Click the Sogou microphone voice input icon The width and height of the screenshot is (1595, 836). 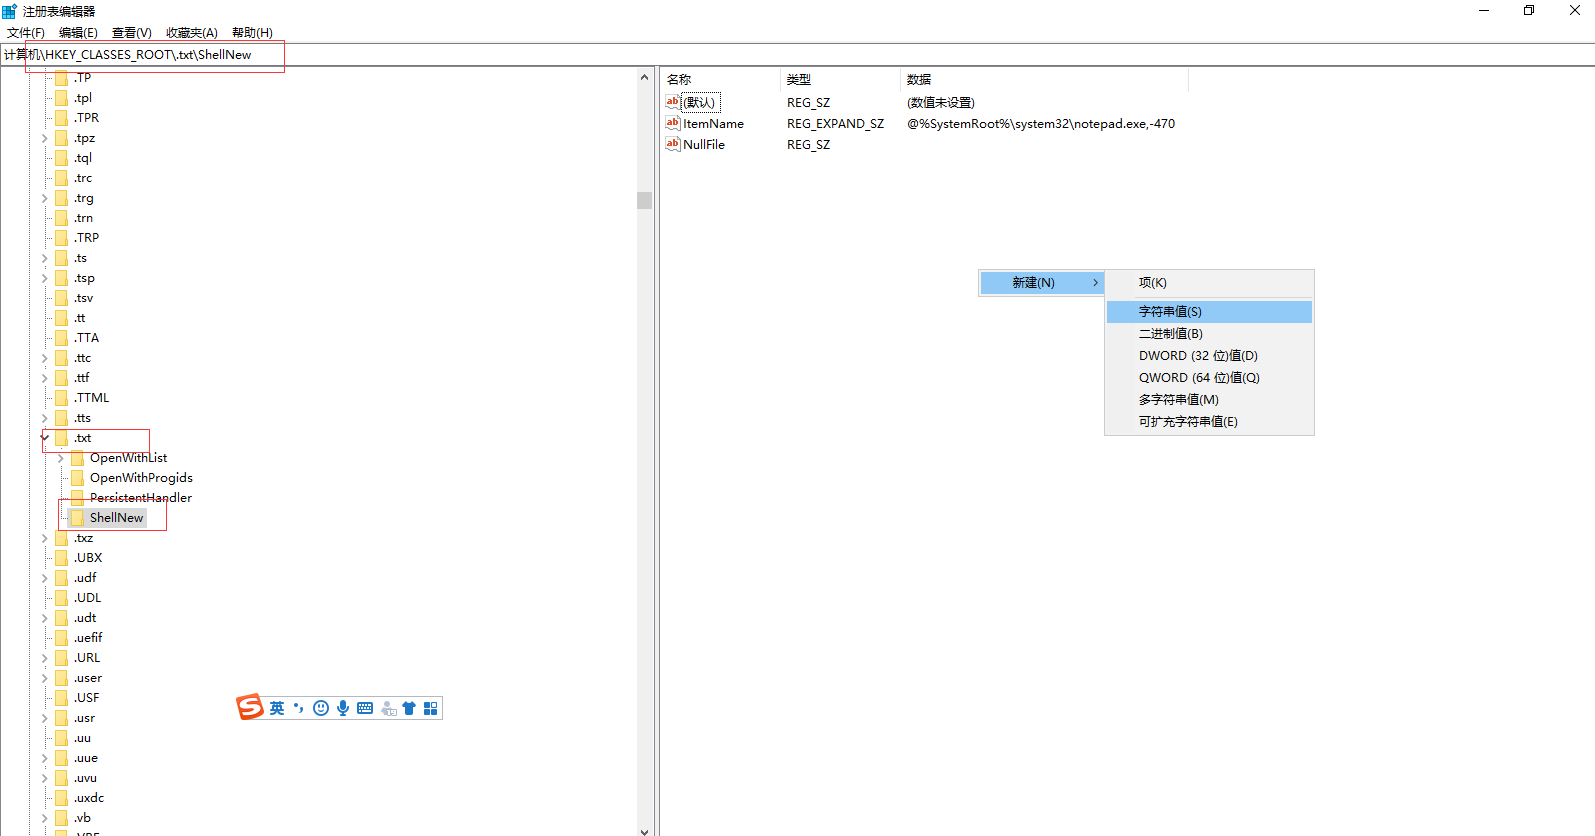click(343, 708)
